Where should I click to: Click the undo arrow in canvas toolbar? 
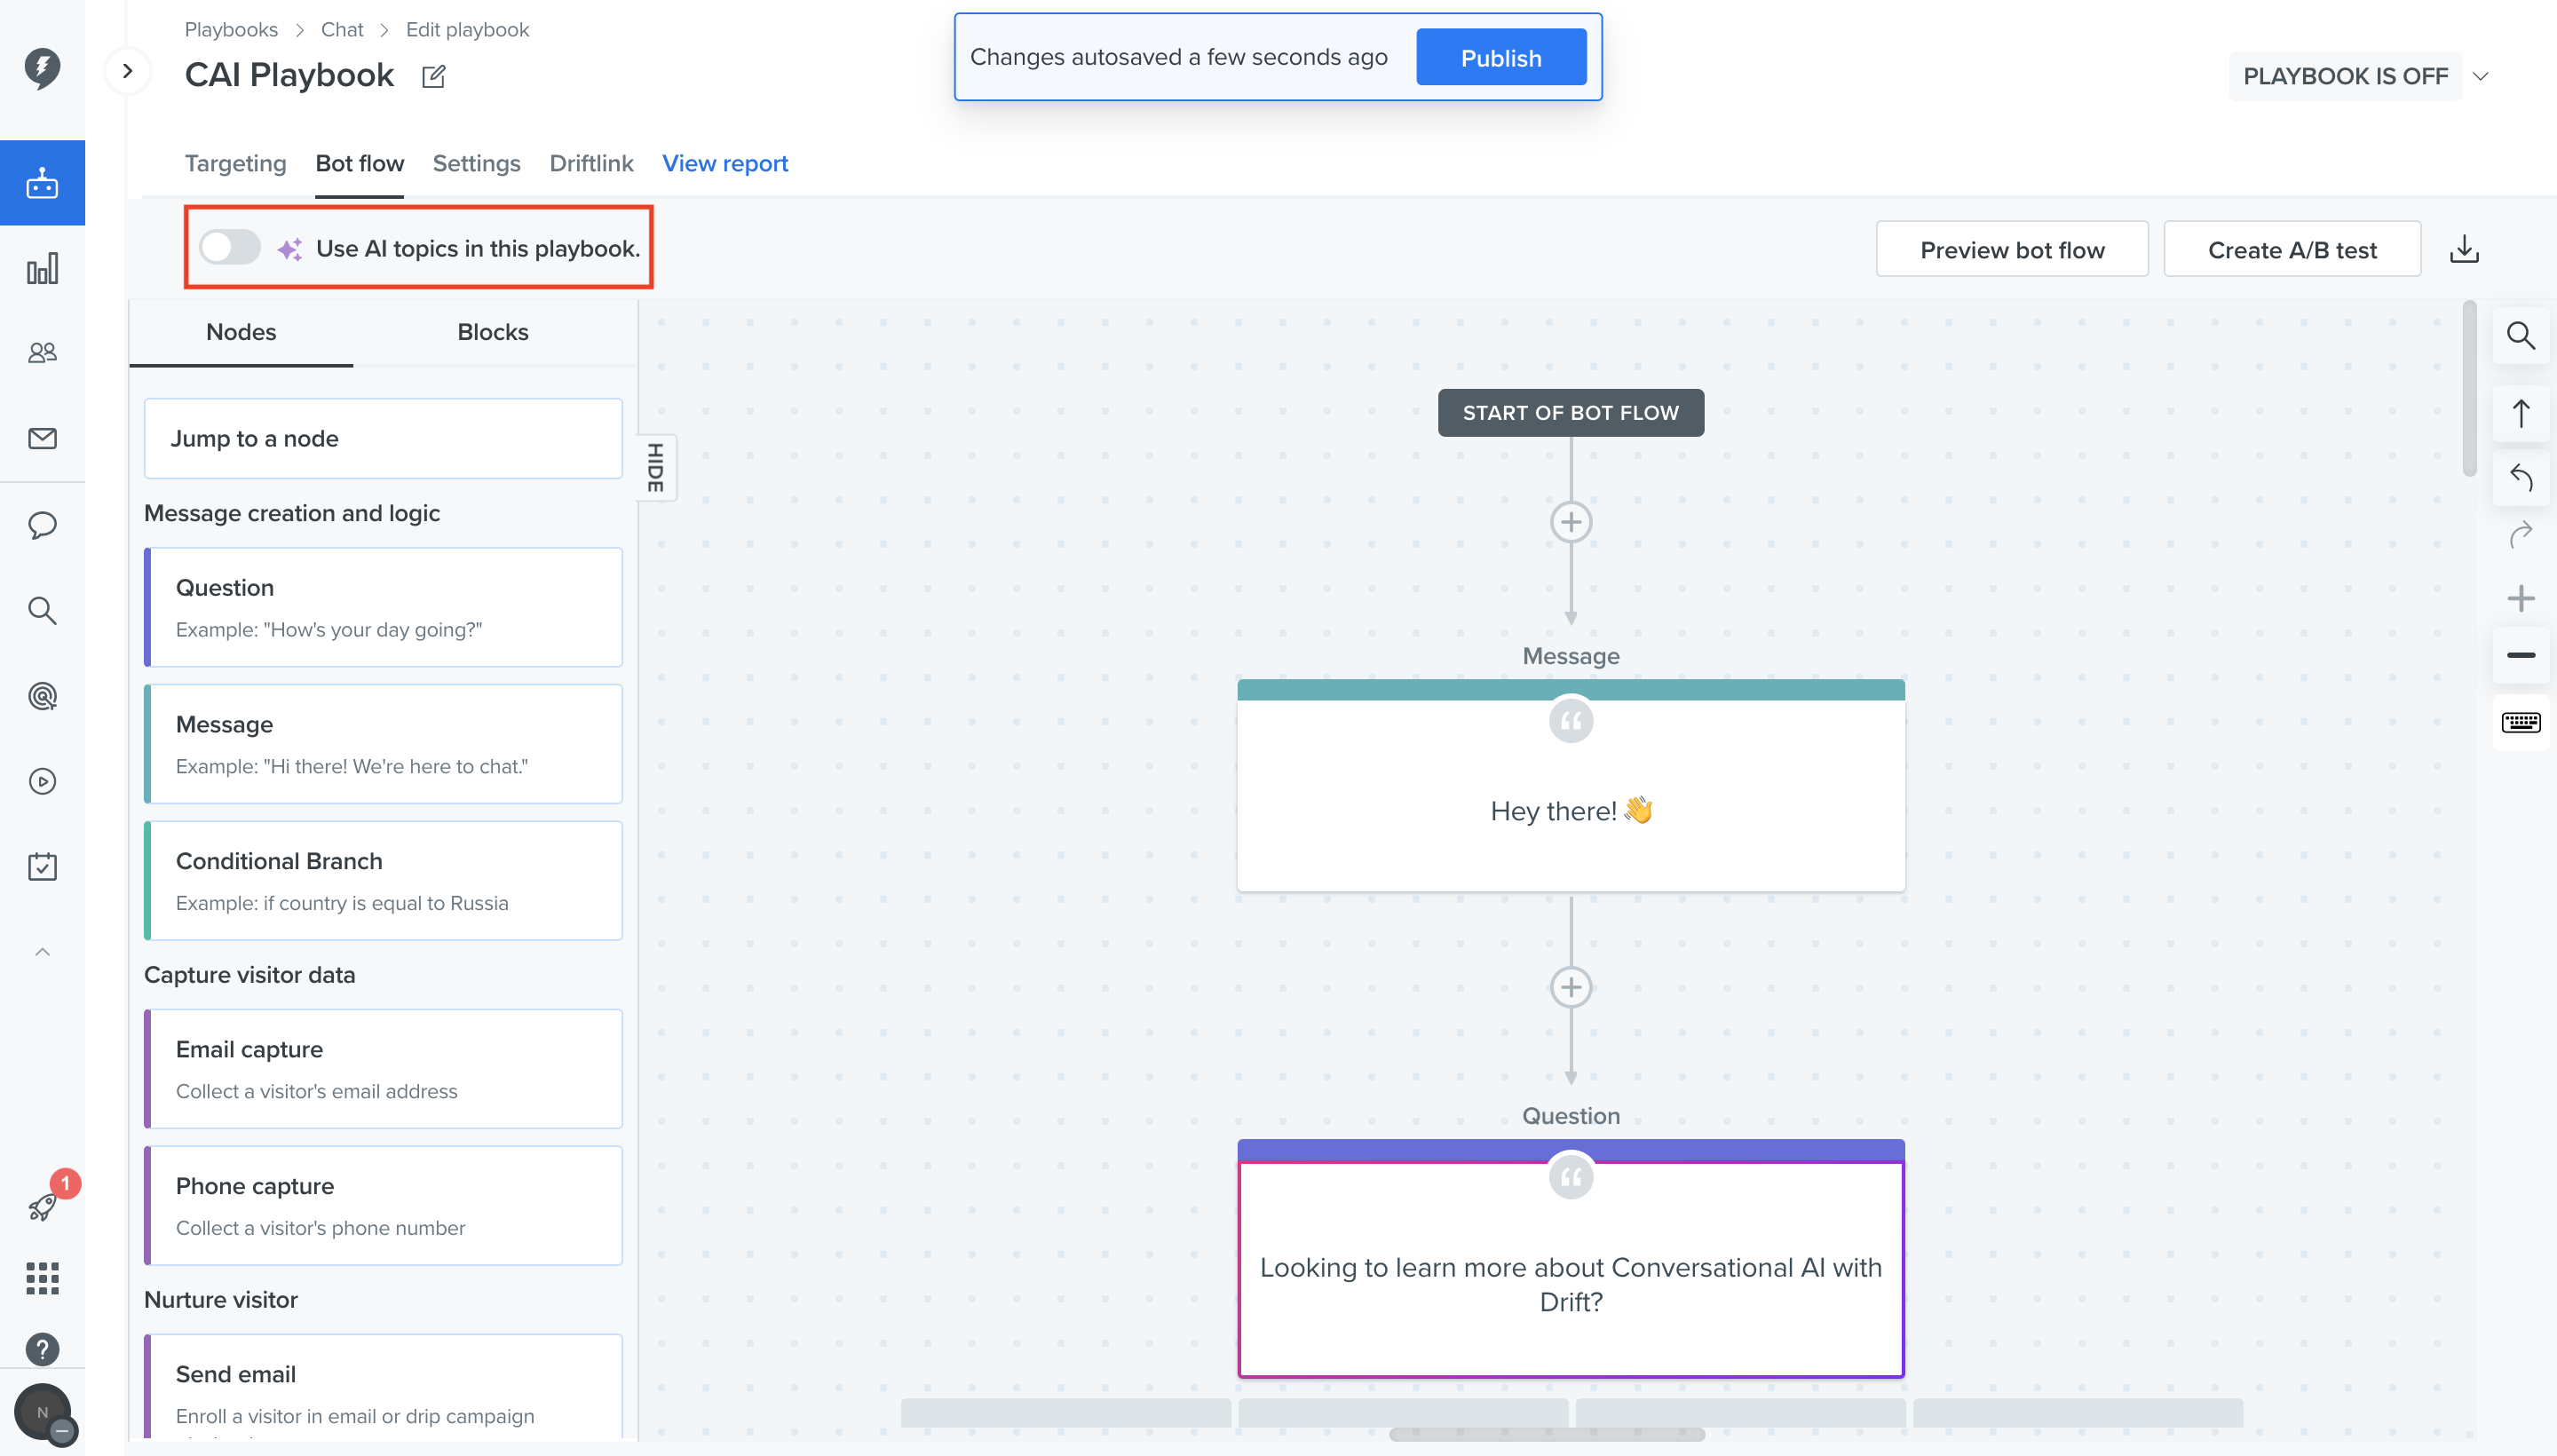[2520, 477]
